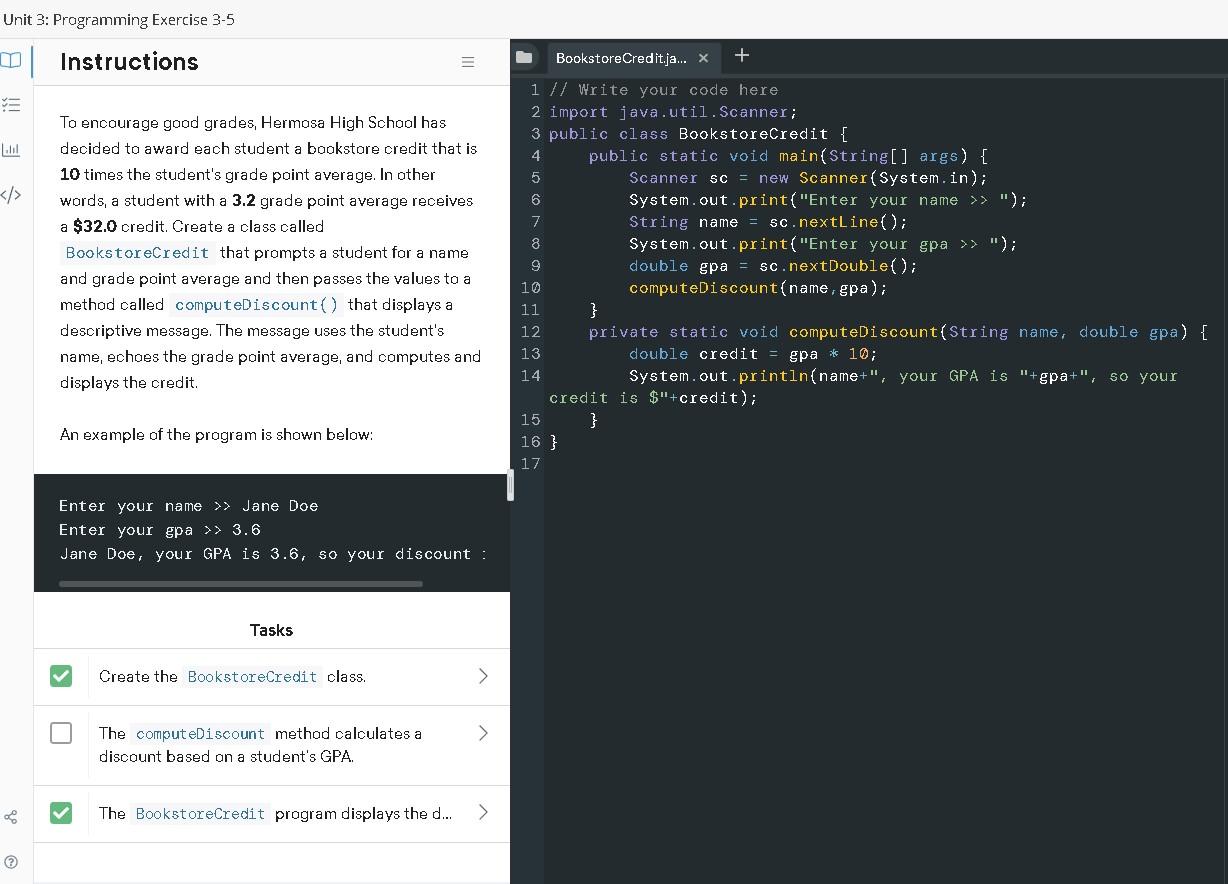The height and width of the screenshot is (884, 1228).
Task: Click the example output line Enter your gpa
Action: [x=160, y=530]
